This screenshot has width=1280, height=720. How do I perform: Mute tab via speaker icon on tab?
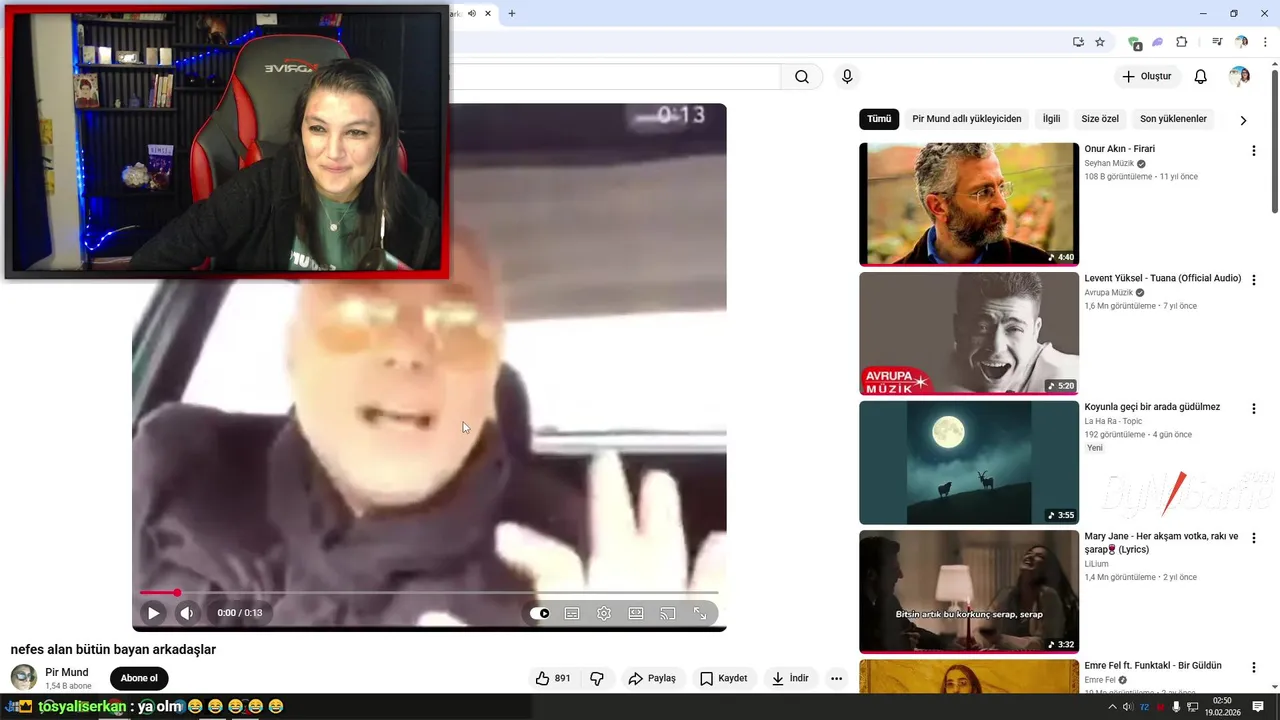pos(471,13)
